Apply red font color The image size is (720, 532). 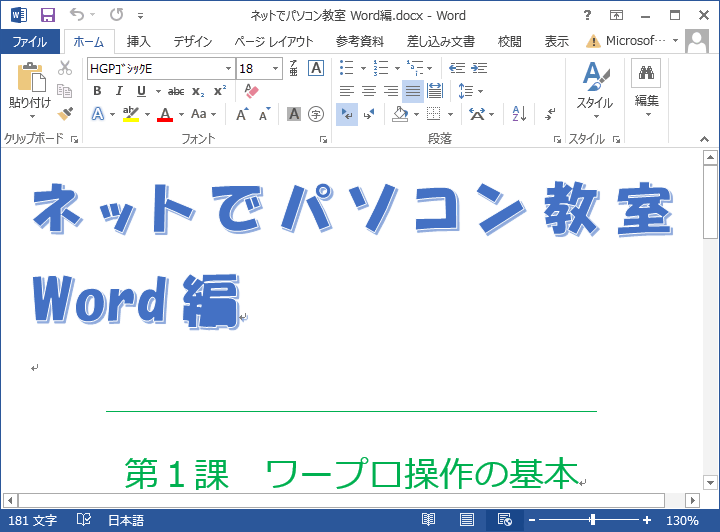click(165, 114)
